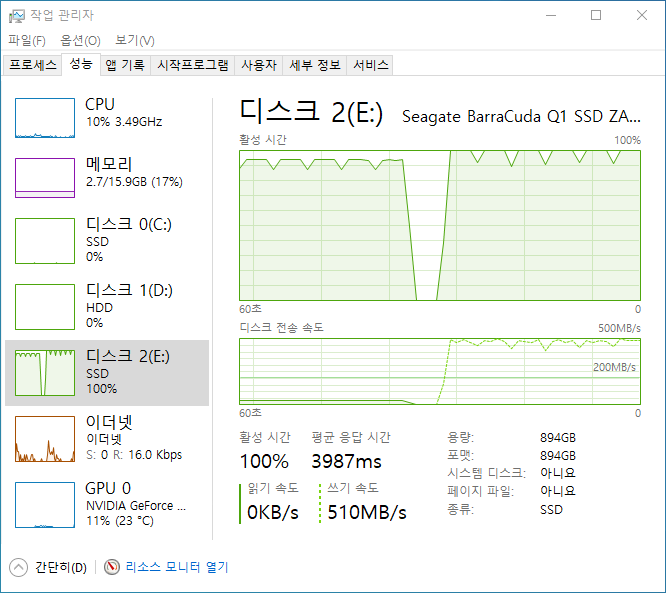Click the 디스크 2(E:) active time graph
The image size is (666, 593).
point(440,225)
